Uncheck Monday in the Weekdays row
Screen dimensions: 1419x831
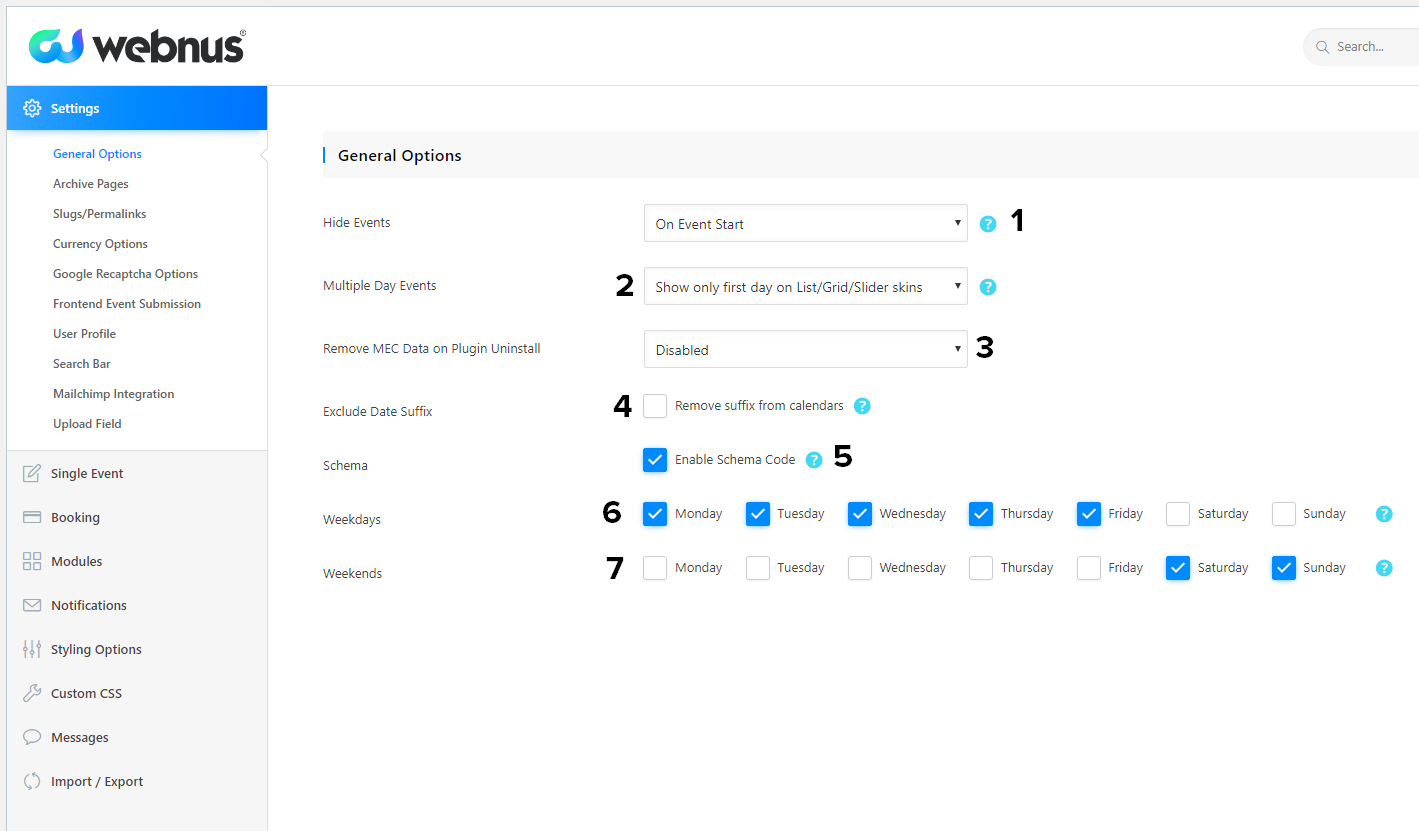point(655,514)
